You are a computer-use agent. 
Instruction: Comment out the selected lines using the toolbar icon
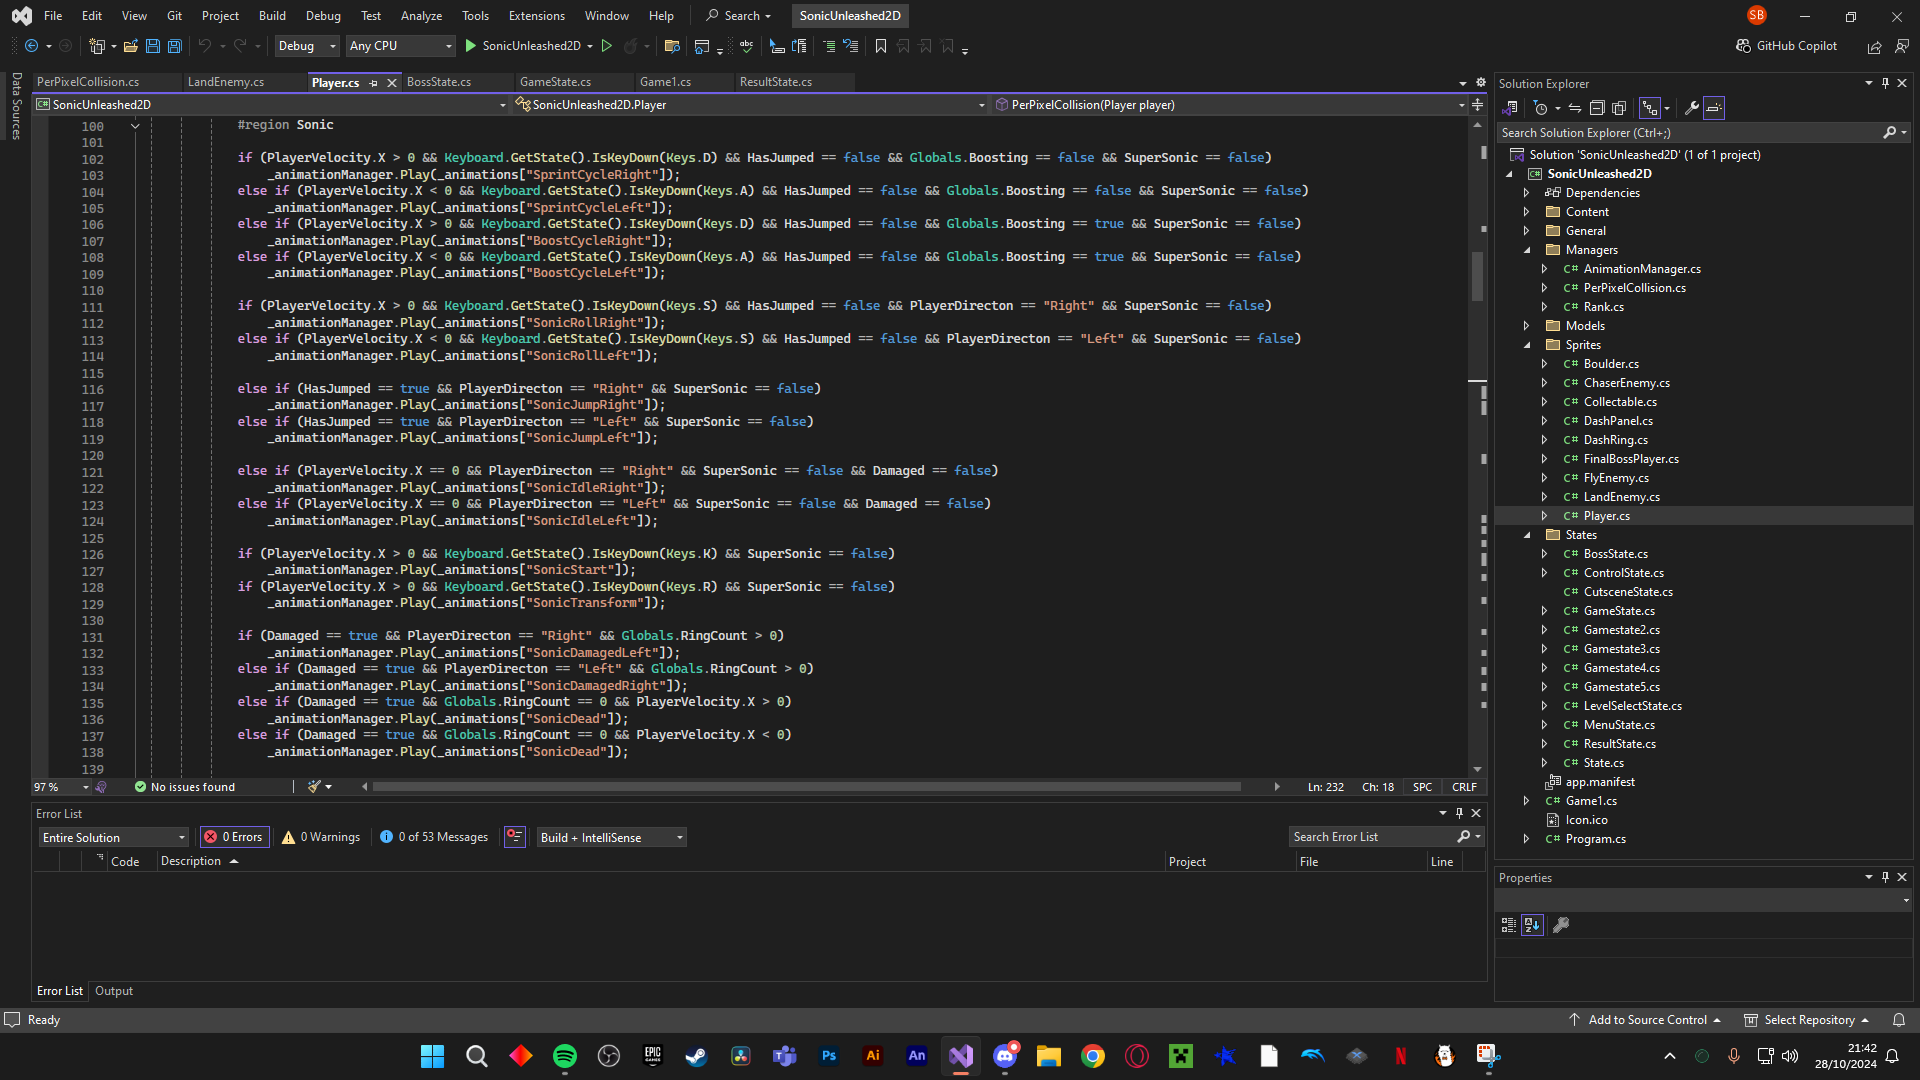tap(829, 46)
